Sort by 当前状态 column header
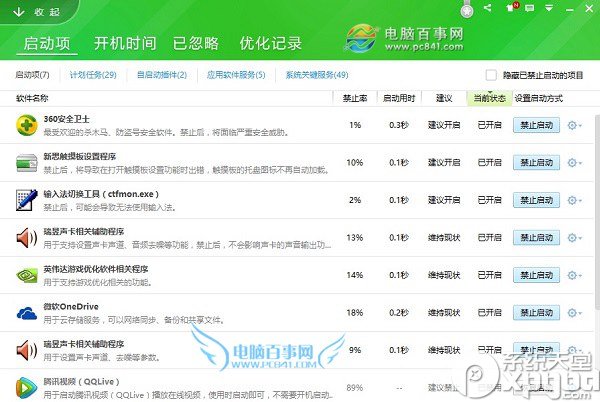 (x=489, y=98)
